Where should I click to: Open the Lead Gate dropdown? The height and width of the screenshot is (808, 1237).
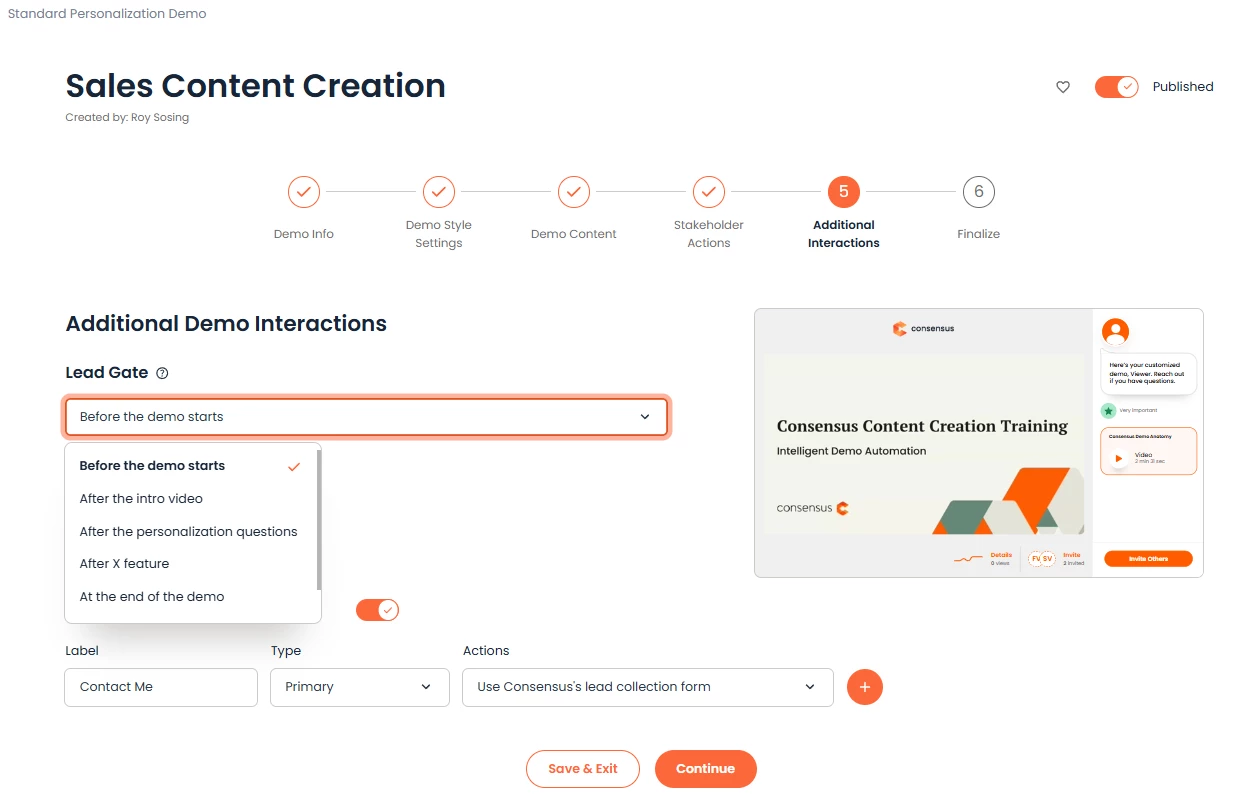tap(366, 417)
